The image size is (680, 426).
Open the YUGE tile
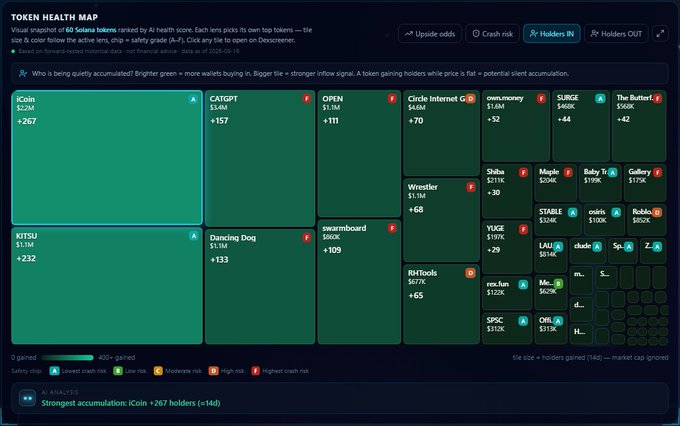507,247
